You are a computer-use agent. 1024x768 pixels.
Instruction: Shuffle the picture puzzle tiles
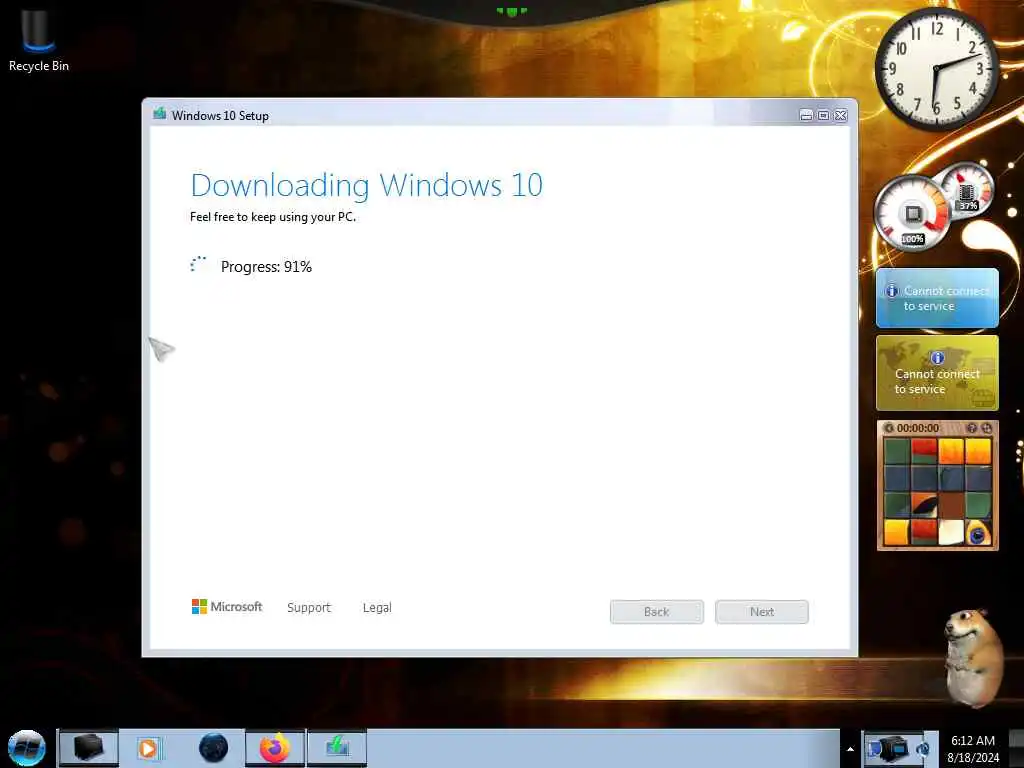pyautogui.click(x=987, y=428)
